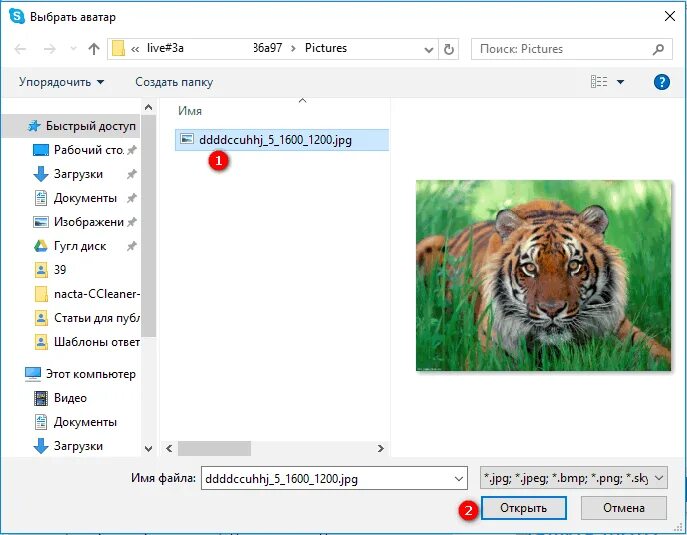The width and height of the screenshot is (687, 535).
Task: Click Создать папку button
Action: (x=174, y=82)
